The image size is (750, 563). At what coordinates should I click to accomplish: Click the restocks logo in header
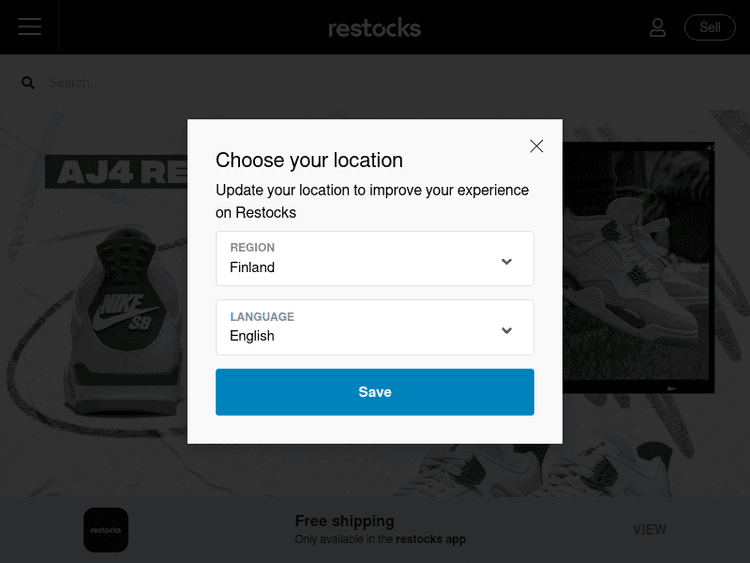374,28
